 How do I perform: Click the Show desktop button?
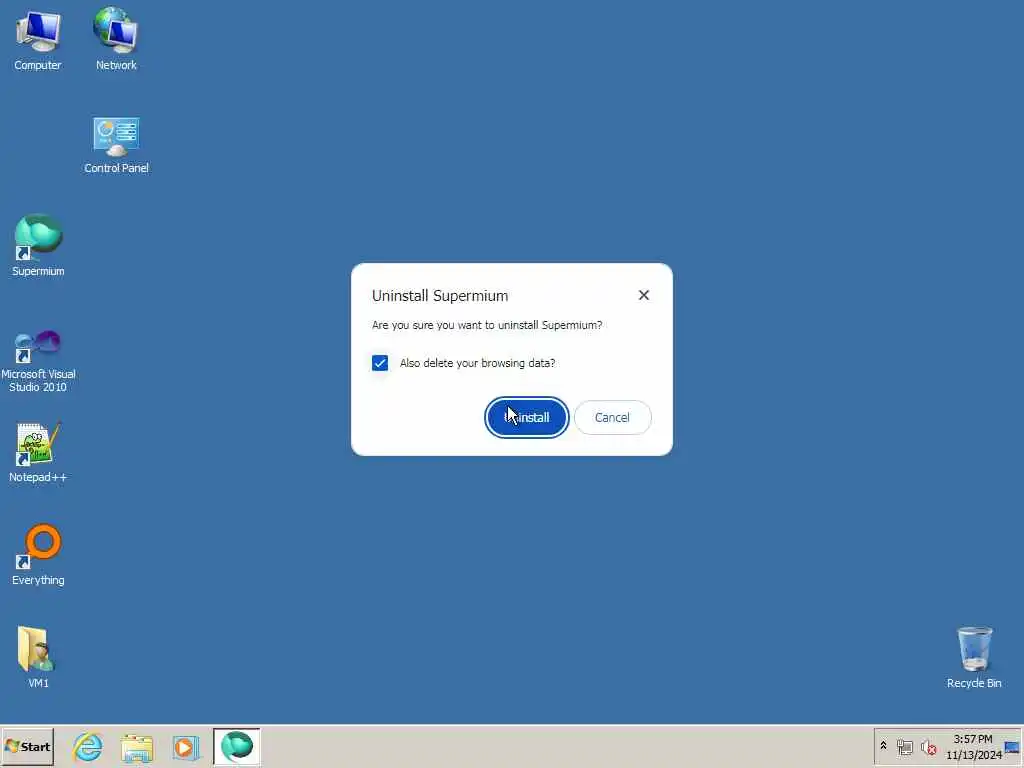[1013, 746]
